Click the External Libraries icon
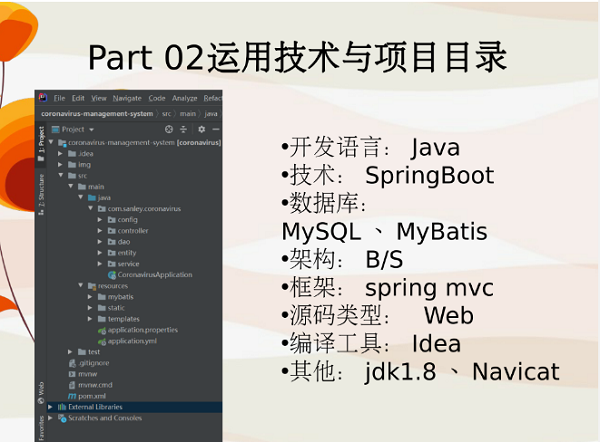Screen dimensions: 600x442 tap(61, 407)
